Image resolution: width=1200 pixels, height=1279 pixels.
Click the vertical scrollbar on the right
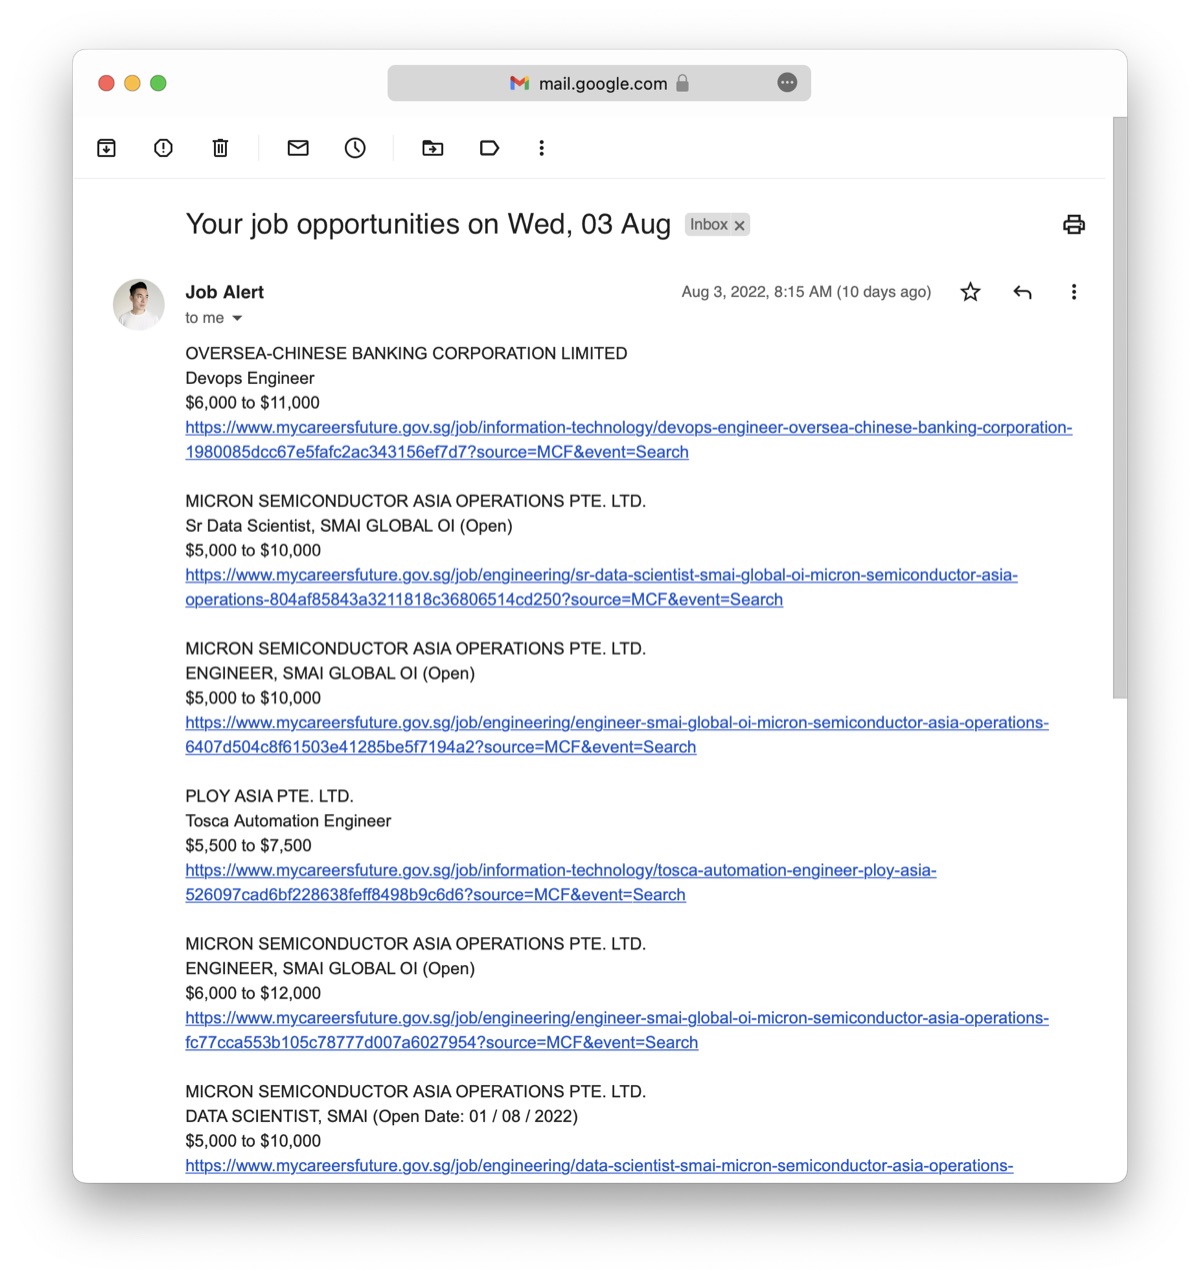[x=1119, y=400]
